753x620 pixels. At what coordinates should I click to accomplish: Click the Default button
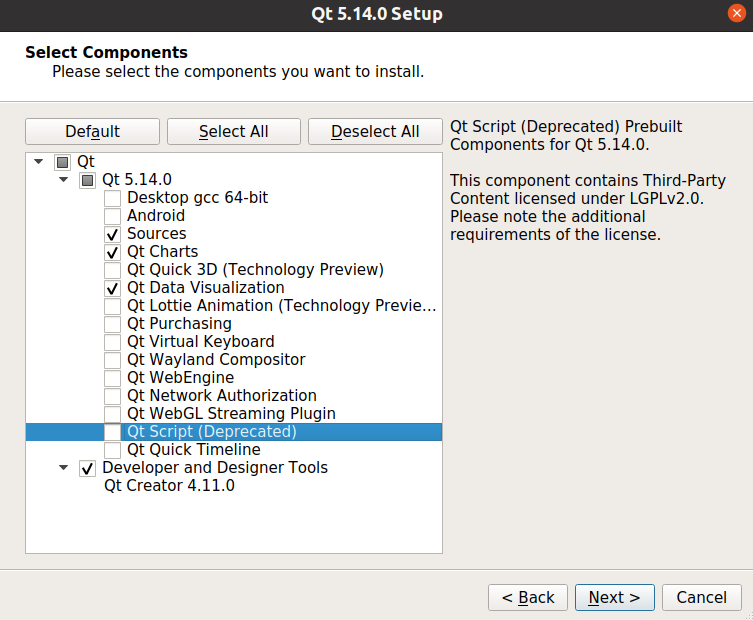pos(92,132)
